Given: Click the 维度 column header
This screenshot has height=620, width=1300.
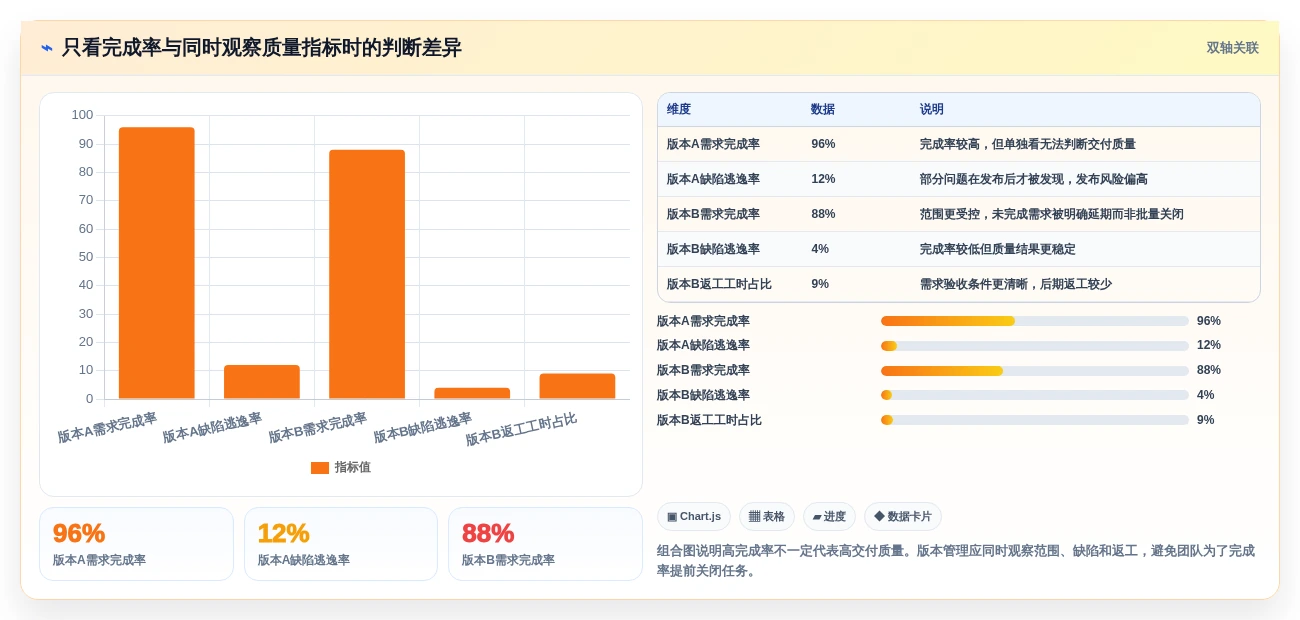Looking at the screenshot, I should 679,110.
